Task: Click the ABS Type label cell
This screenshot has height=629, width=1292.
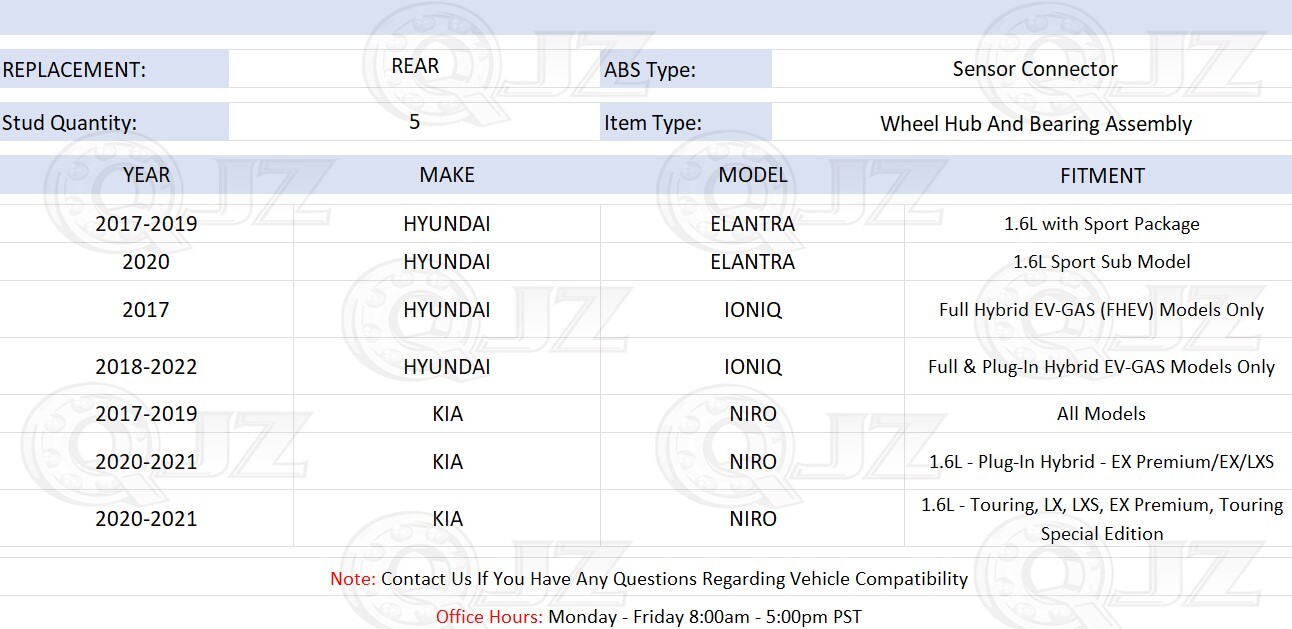Action: click(x=686, y=69)
